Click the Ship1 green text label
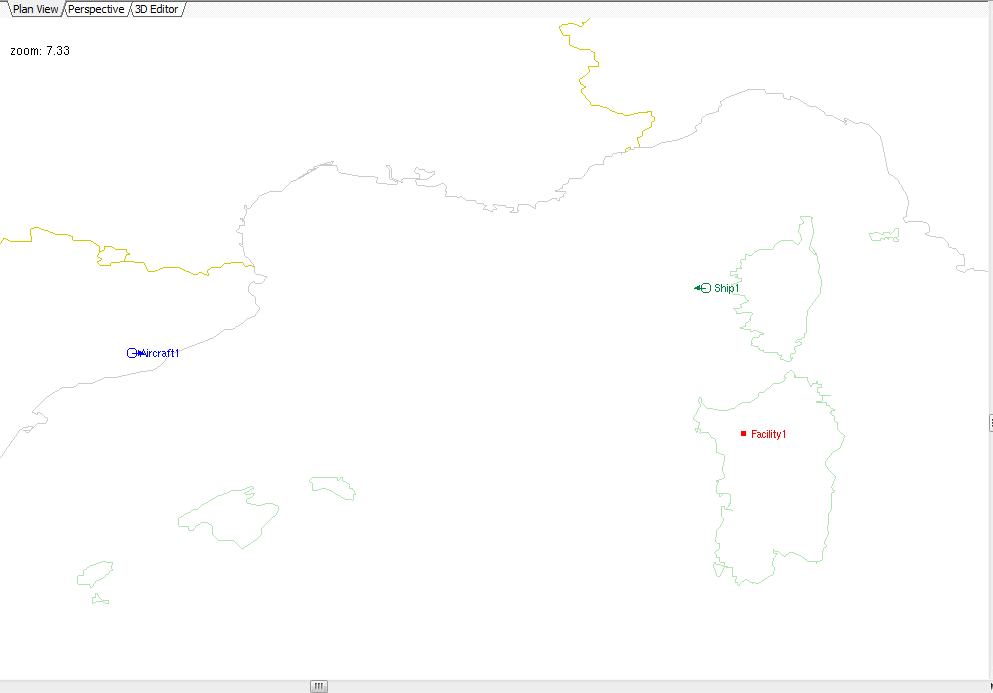 pos(727,288)
